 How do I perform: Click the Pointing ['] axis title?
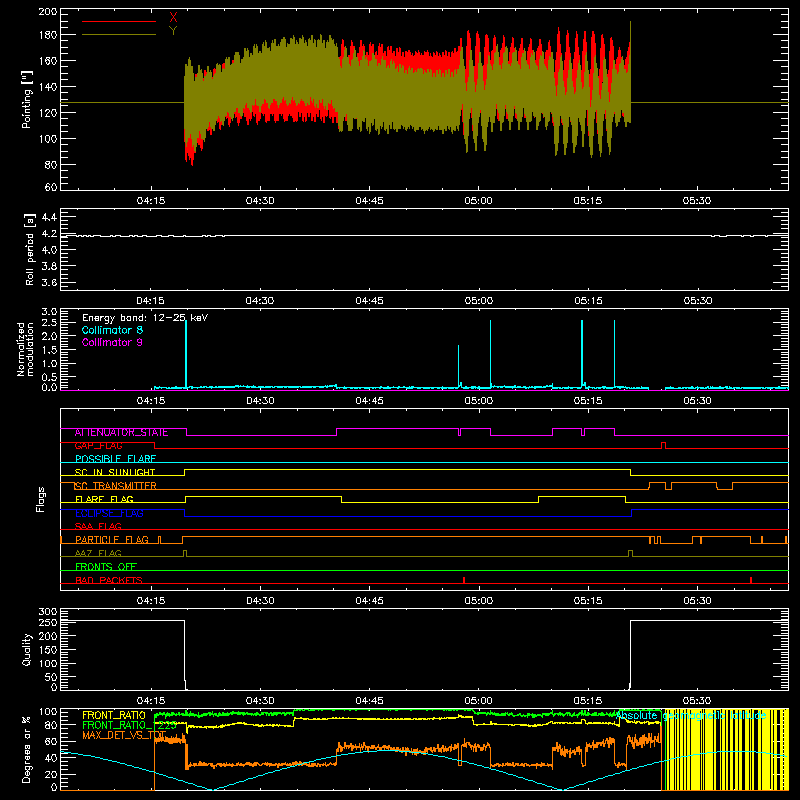[x=27, y=99]
